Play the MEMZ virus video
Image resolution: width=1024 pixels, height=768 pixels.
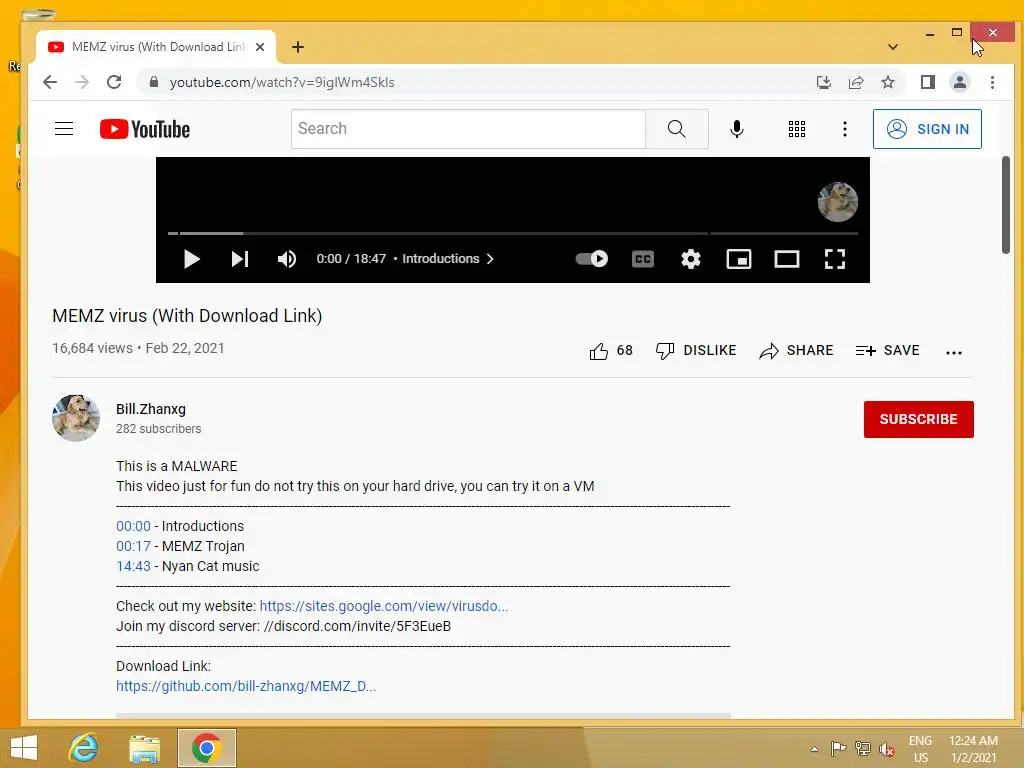[191, 259]
